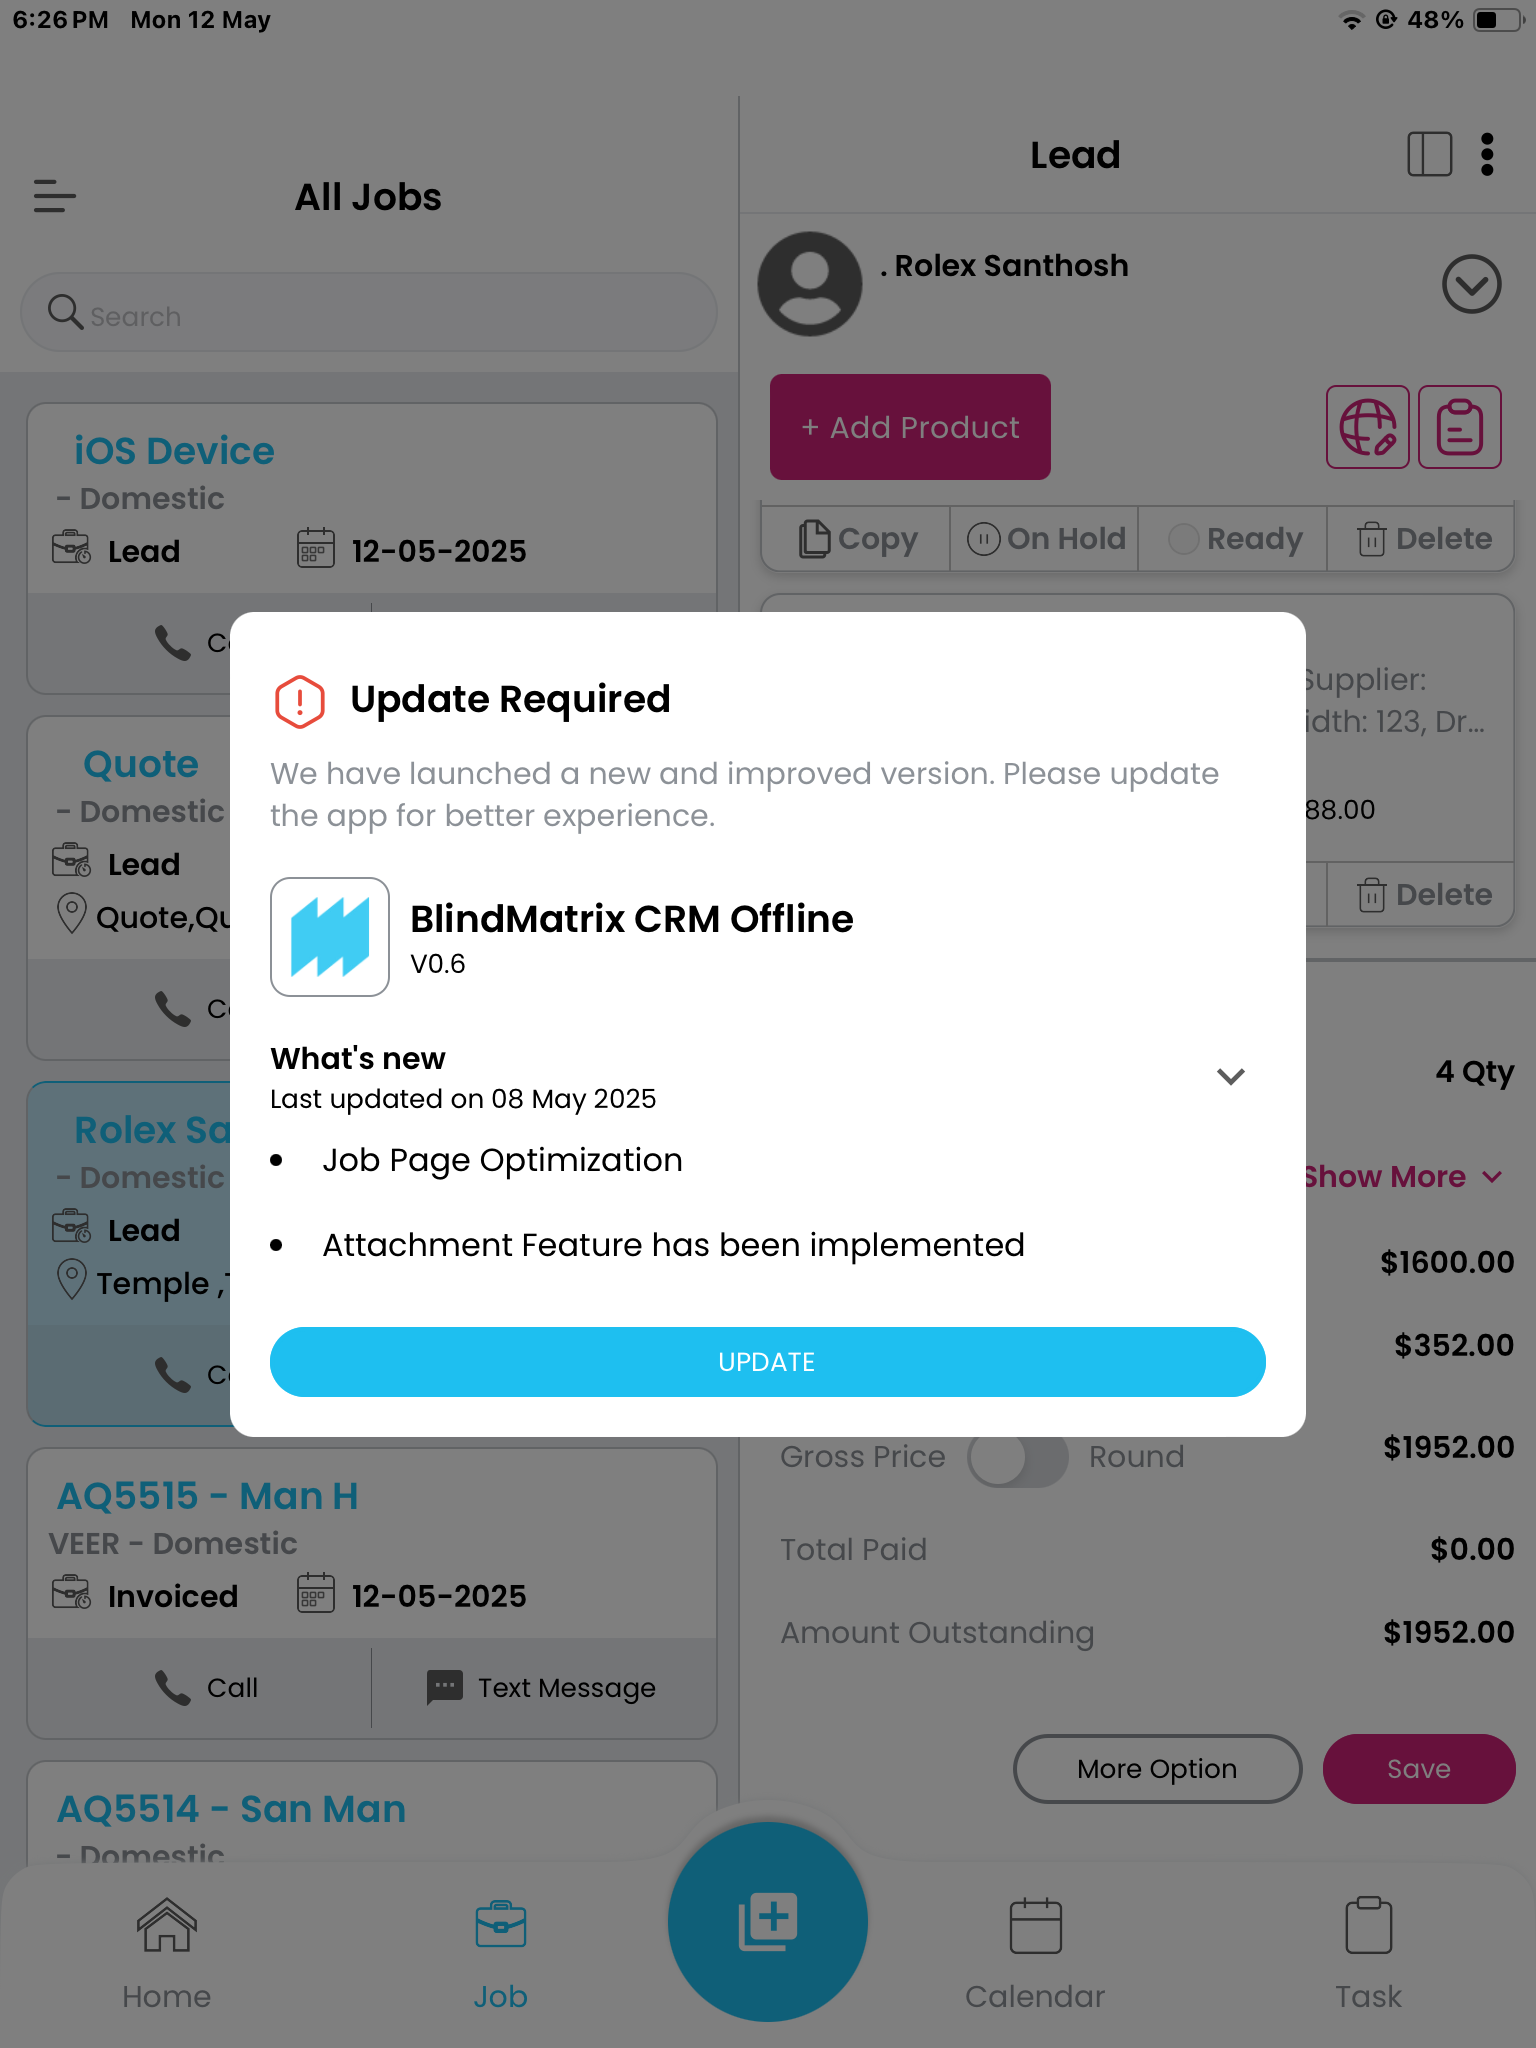This screenshot has width=1536, height=2048.
Task: Click the More Option button
Action: click(x=1157, y=1769)
